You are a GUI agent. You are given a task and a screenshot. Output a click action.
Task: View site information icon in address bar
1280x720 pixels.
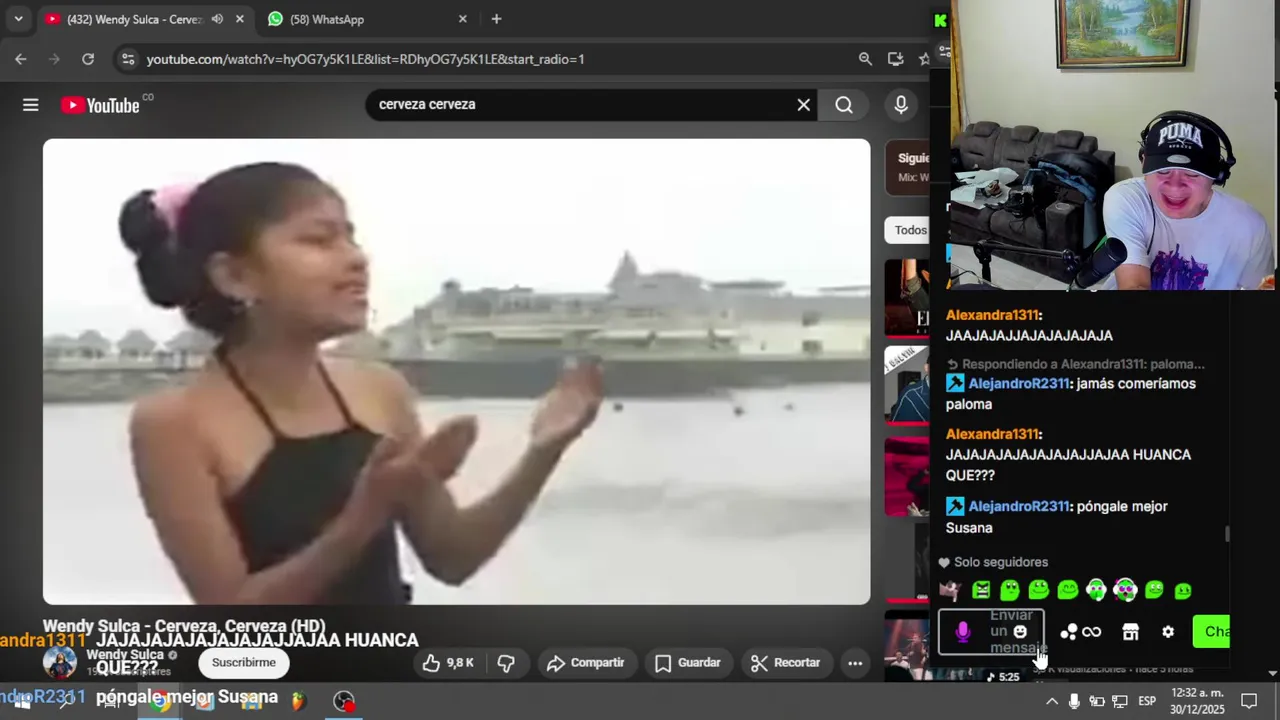point(127,59)
